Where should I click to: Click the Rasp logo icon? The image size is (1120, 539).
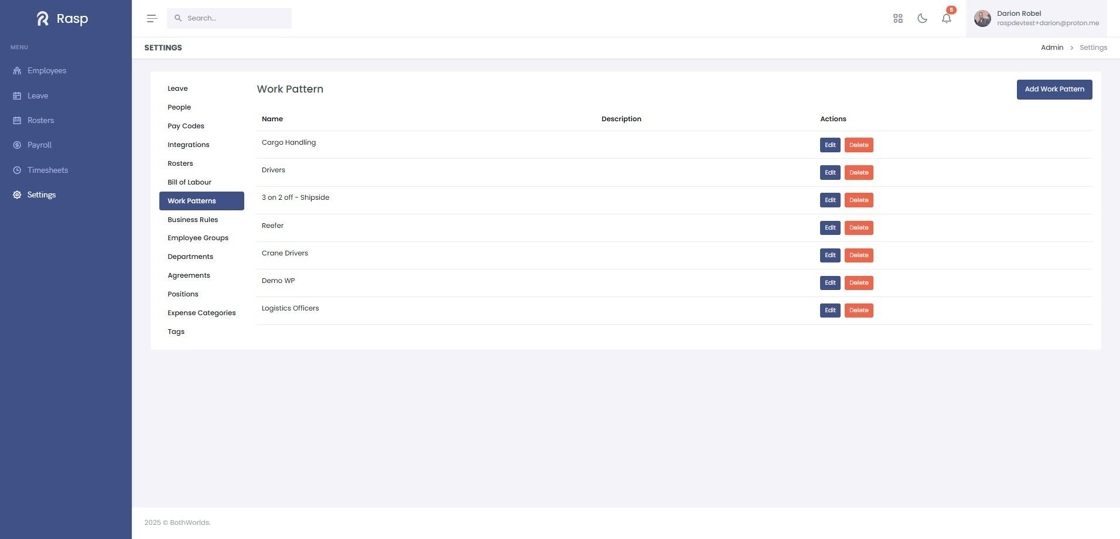pyautogui.click(x=43, y=19)
